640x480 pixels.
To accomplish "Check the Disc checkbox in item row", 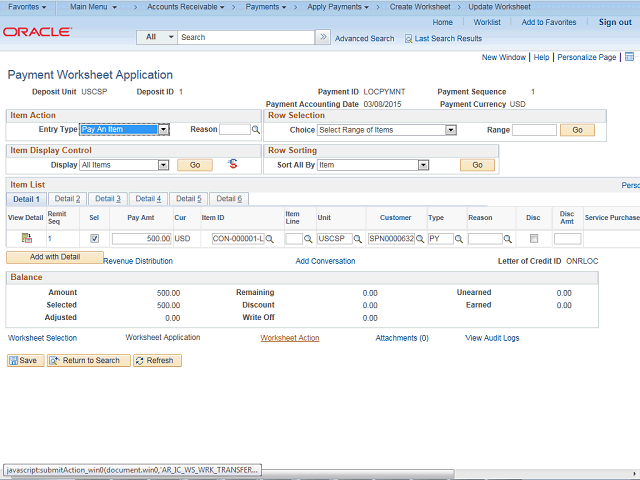I will [533, 239].
